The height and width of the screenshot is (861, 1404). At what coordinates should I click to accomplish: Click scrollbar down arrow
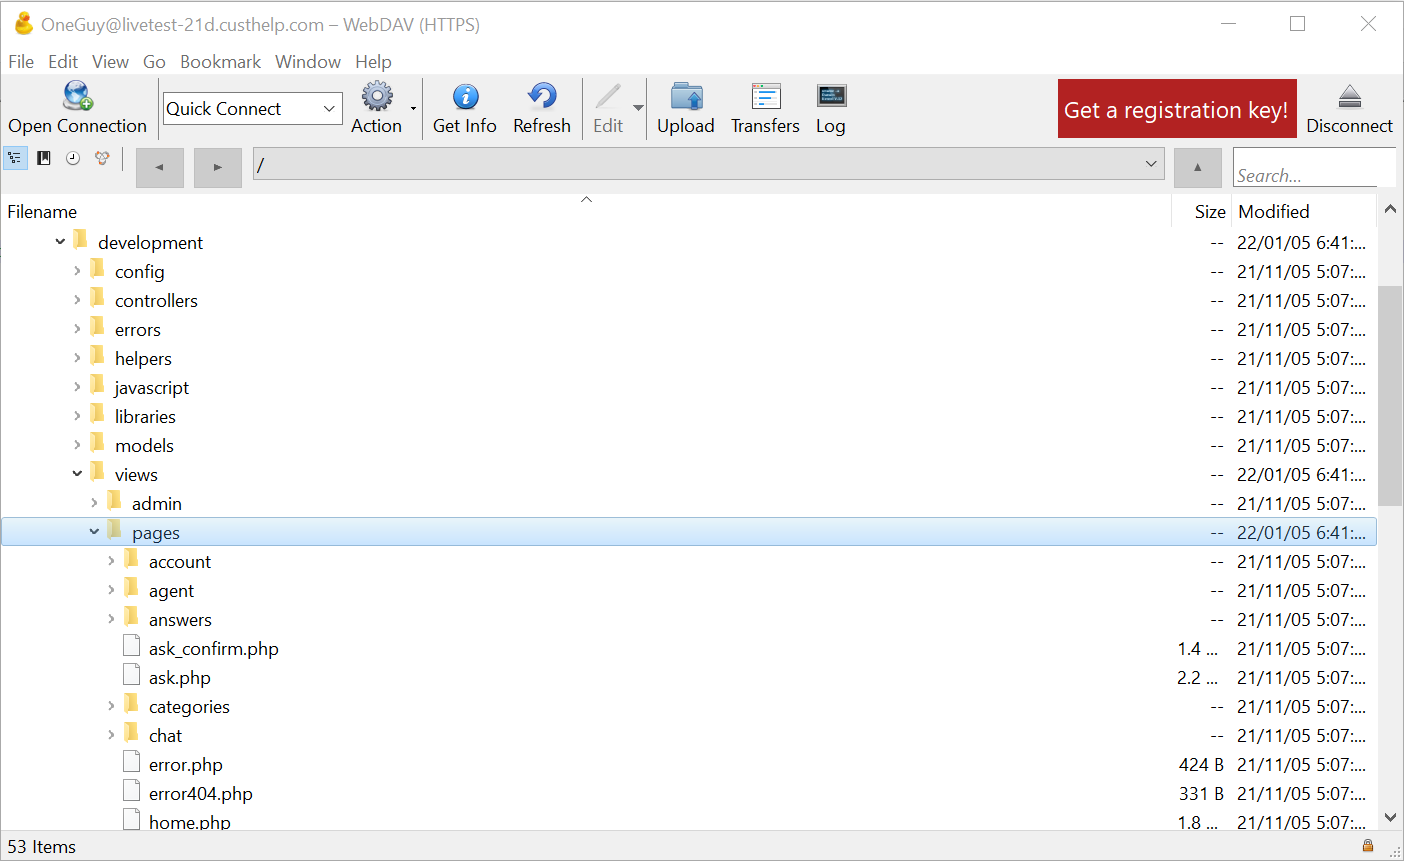pos(1390,817)
